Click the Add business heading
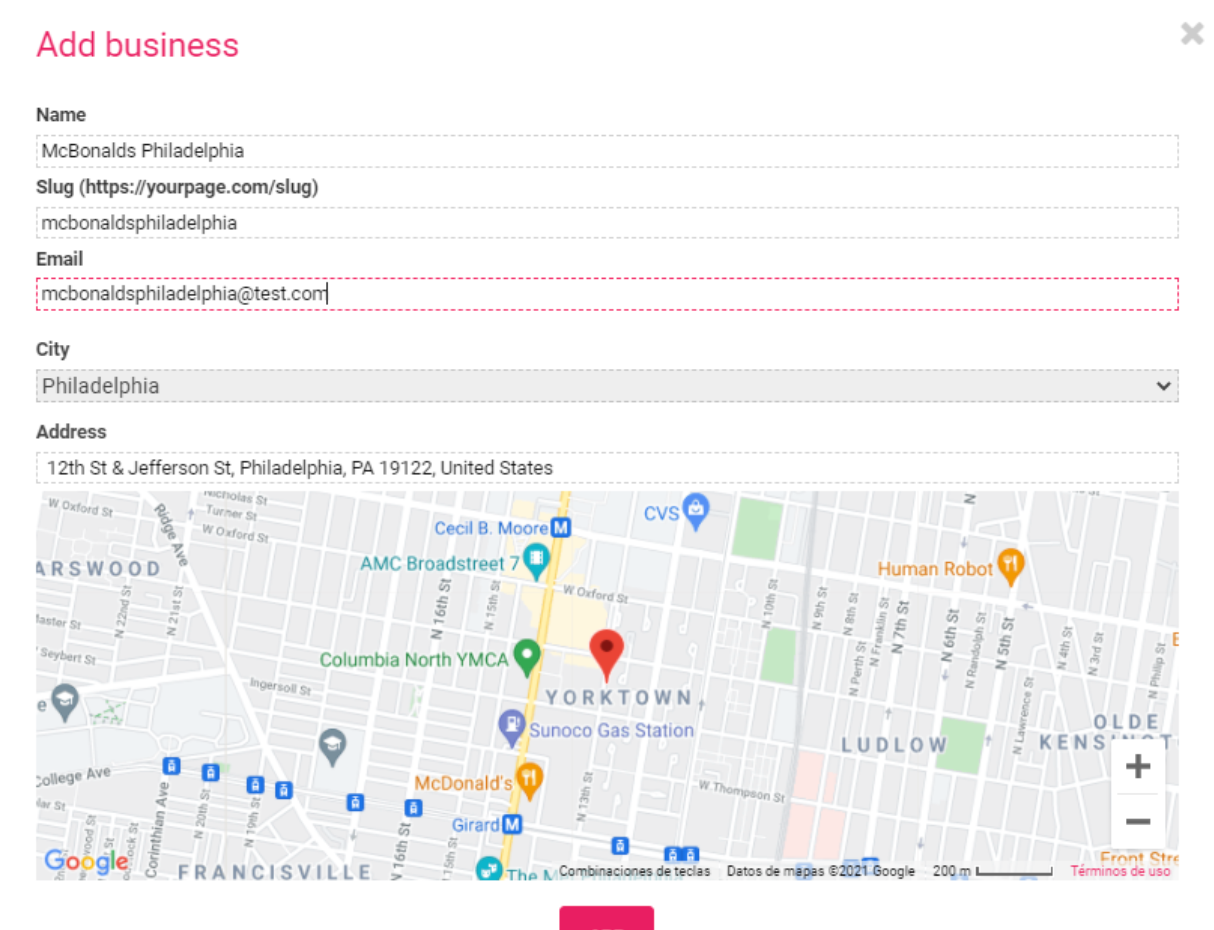Image resolution: width=1214 pixels, height=930 pixels. click(x=138, y=45)
